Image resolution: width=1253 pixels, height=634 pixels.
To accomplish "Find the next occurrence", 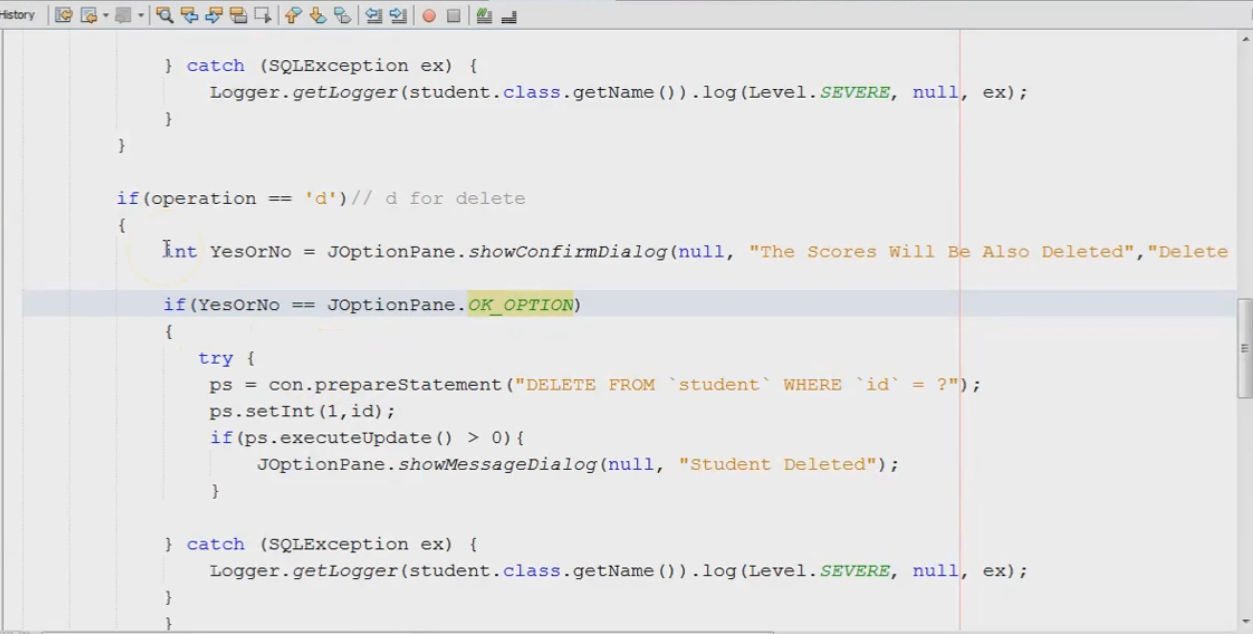I will (x=213, y=15).
